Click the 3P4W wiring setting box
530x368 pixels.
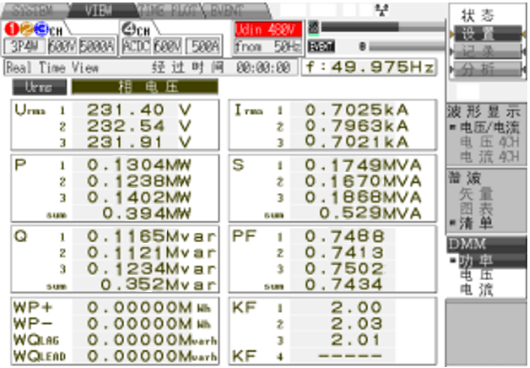point(24,46)
